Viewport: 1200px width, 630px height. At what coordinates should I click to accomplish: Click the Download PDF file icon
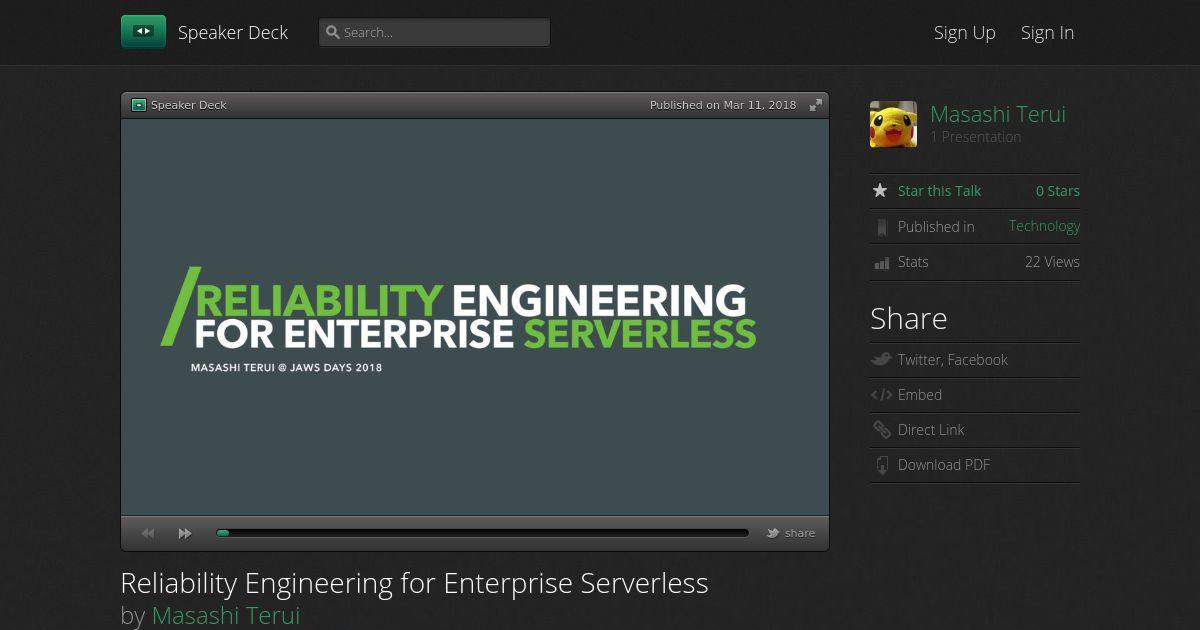881,465
